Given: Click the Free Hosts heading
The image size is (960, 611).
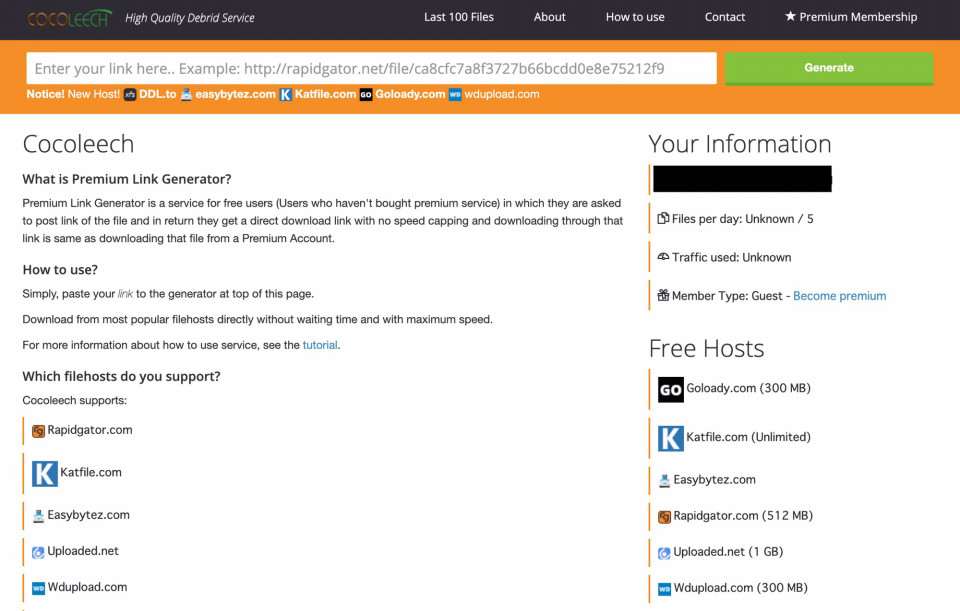Looking at the screenshot, I should click(x=707, y=349).
